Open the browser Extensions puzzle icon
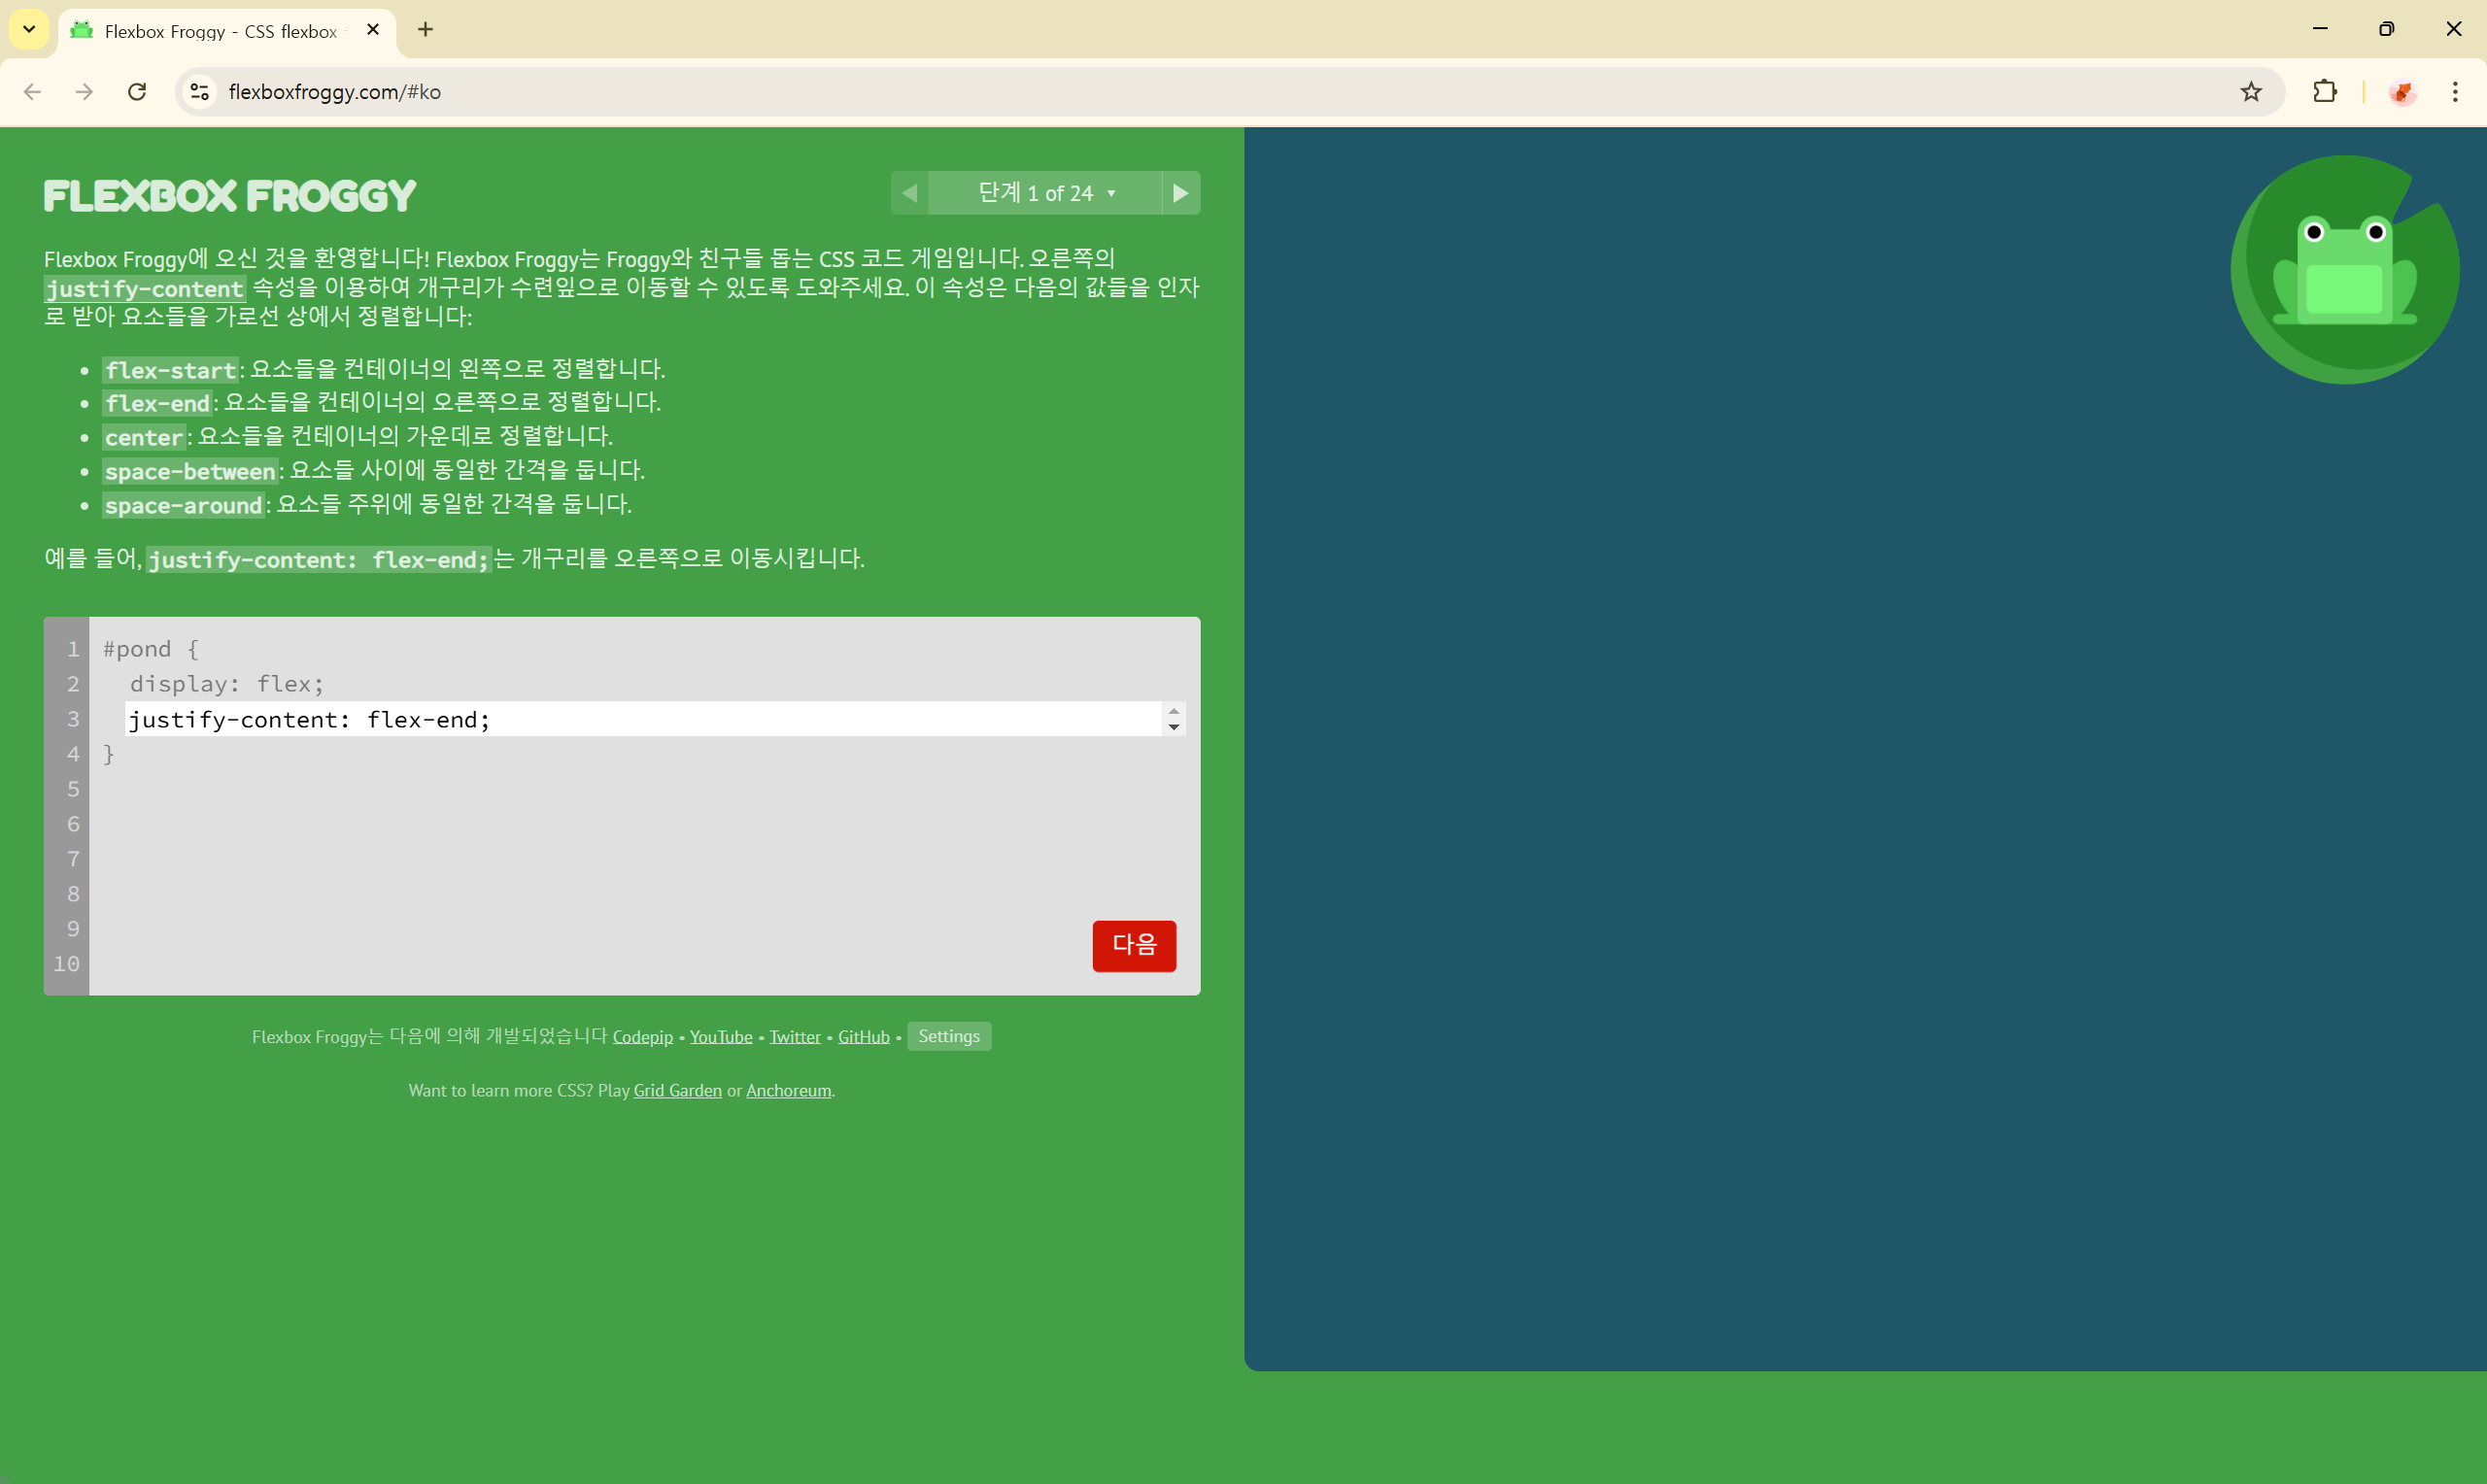The width and height of the screenshot is (2487, 1484). (x=2324, y=92)
